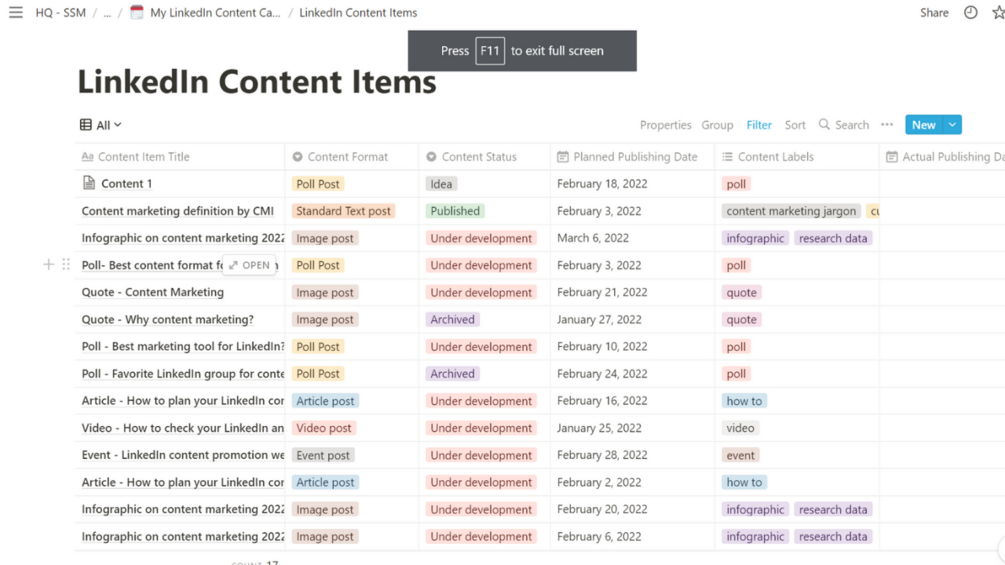This screenshot has height=565, width=1005.
Task: Open the three-dot view options menu
Action: (x=887, y=125)
